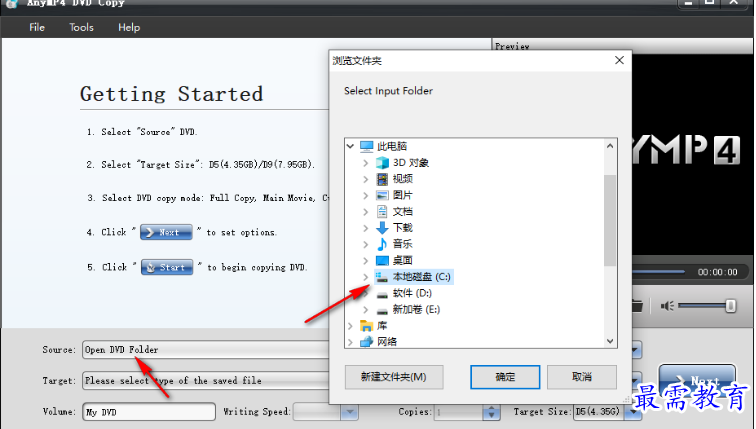Expand the 桌面 folder node
This screenshot has height=429, width=756.
coord(365,261)
